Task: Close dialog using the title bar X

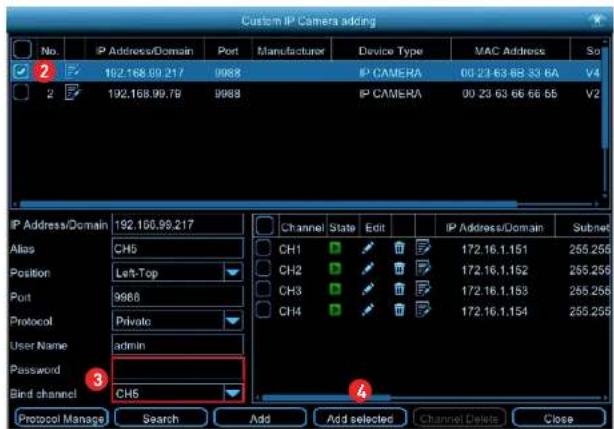Action: click(x=597, y=20)
